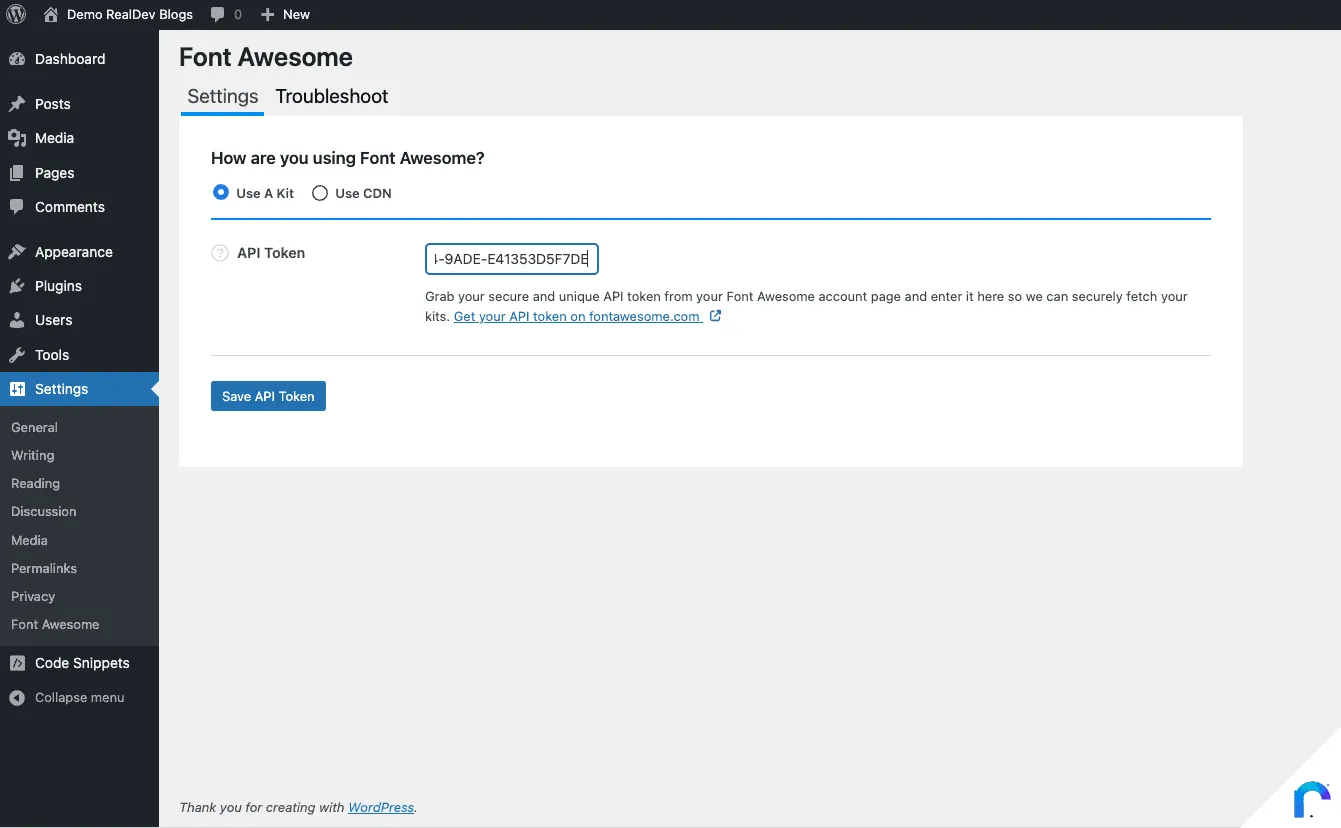Click the Plugins plug icon

(x=17, y=286)
